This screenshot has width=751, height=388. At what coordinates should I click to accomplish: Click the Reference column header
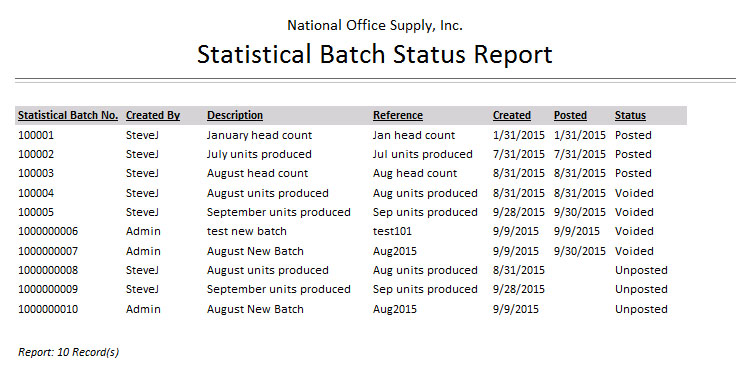click(x=398, y=115)
